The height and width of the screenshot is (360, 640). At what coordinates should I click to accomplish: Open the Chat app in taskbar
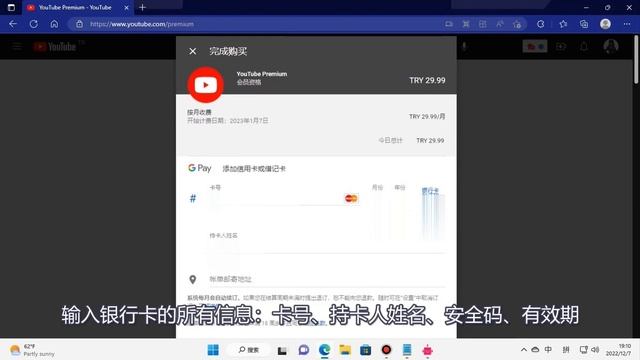point(303,350)
